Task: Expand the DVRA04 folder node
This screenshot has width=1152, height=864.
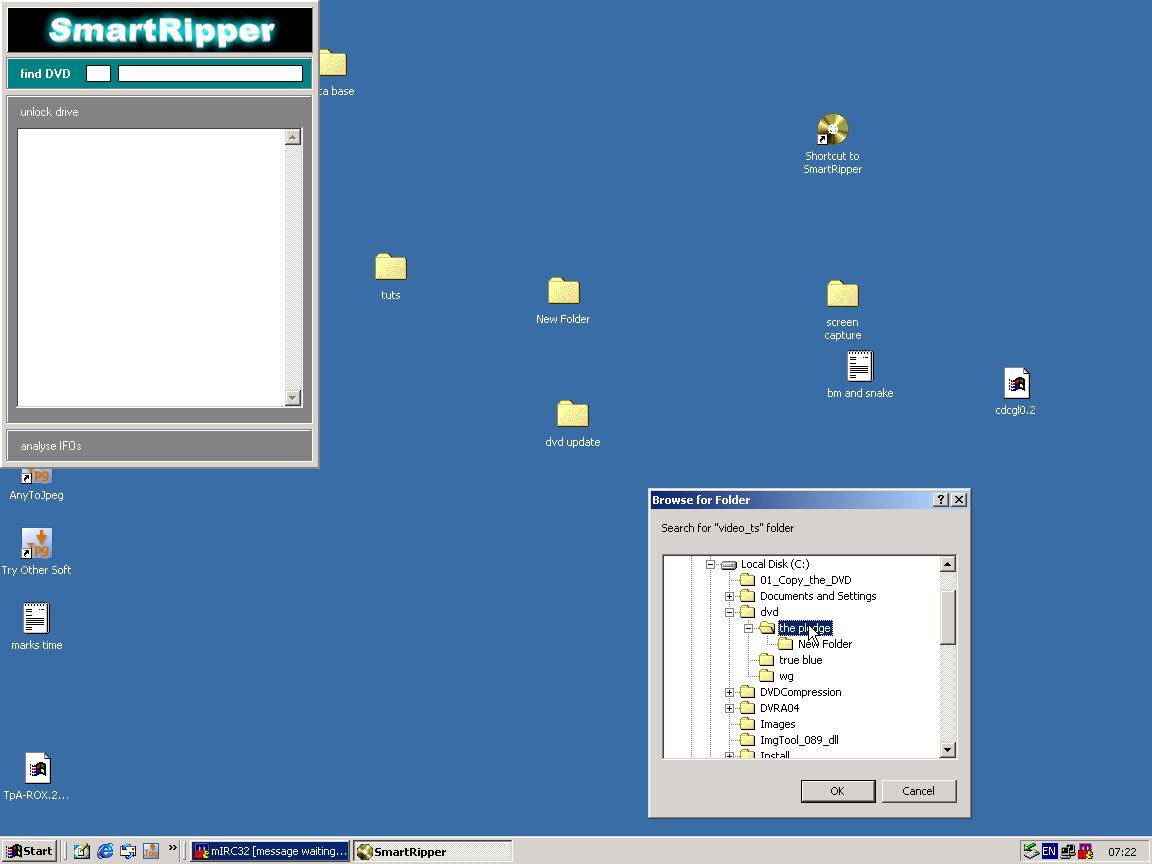Action: (730, 708)
